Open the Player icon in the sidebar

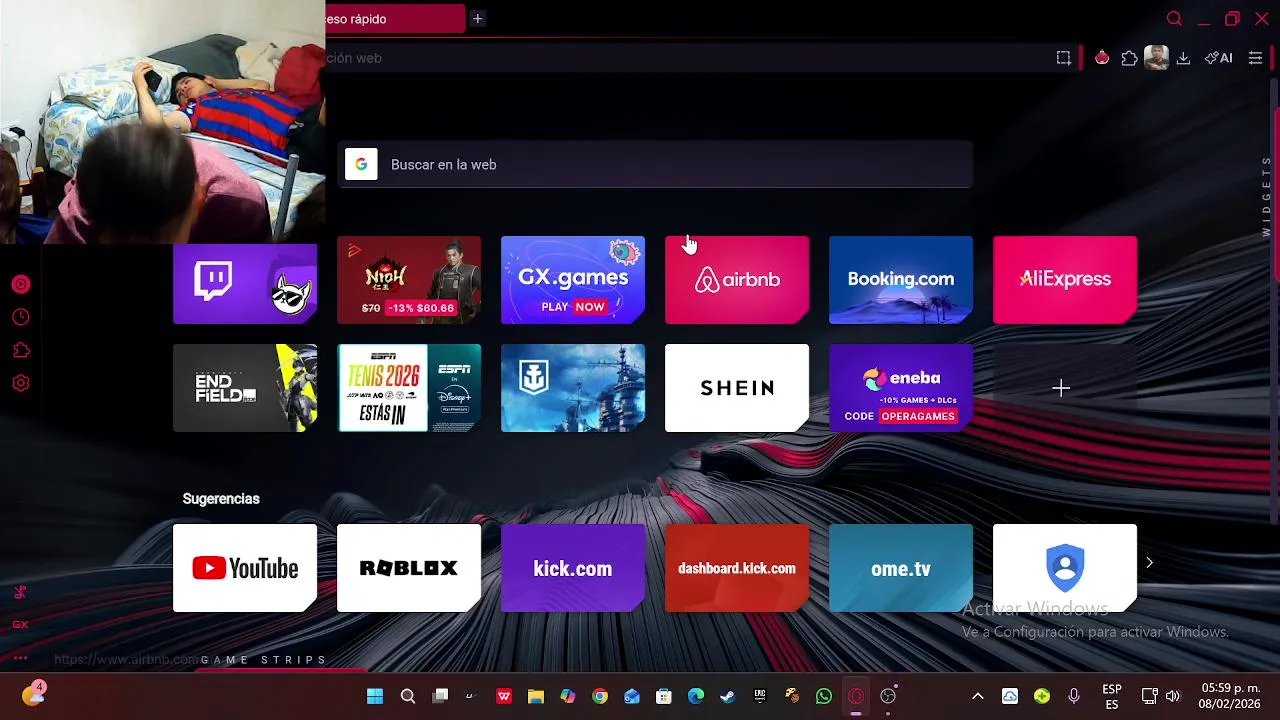pos(20,284)
